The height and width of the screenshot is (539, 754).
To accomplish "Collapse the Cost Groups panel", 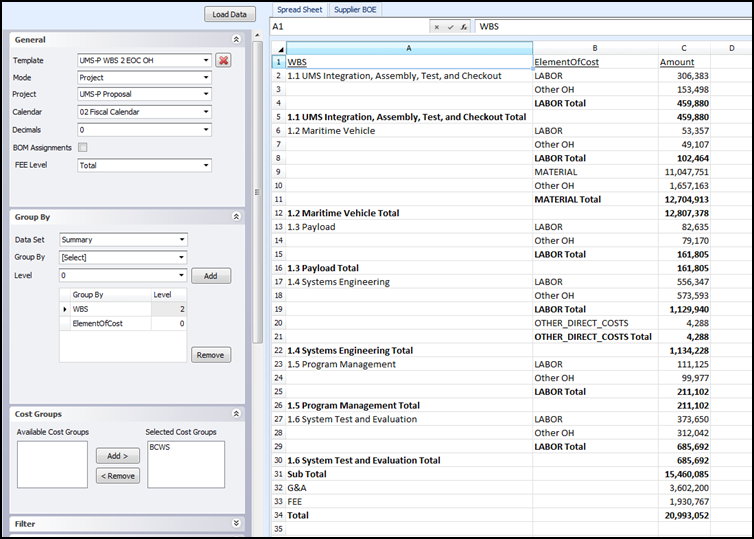I will (x=236, y=414).
